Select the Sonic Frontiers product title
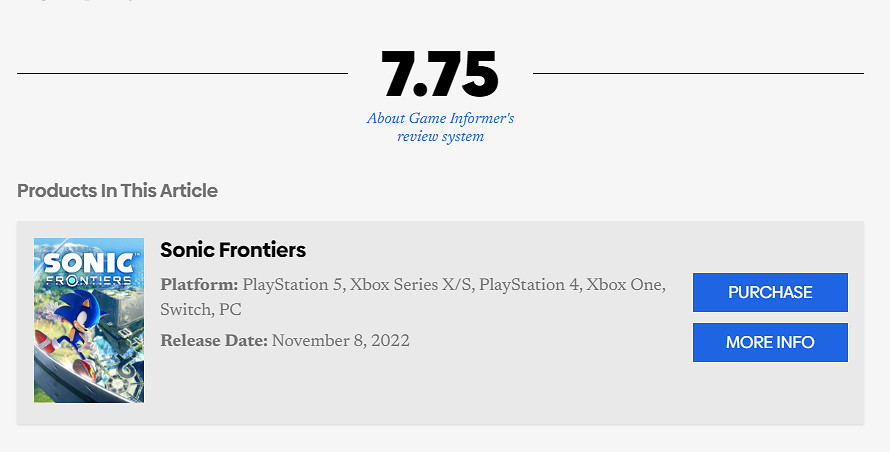The width and height of the screenshot is (890, 452). (233, 249)
